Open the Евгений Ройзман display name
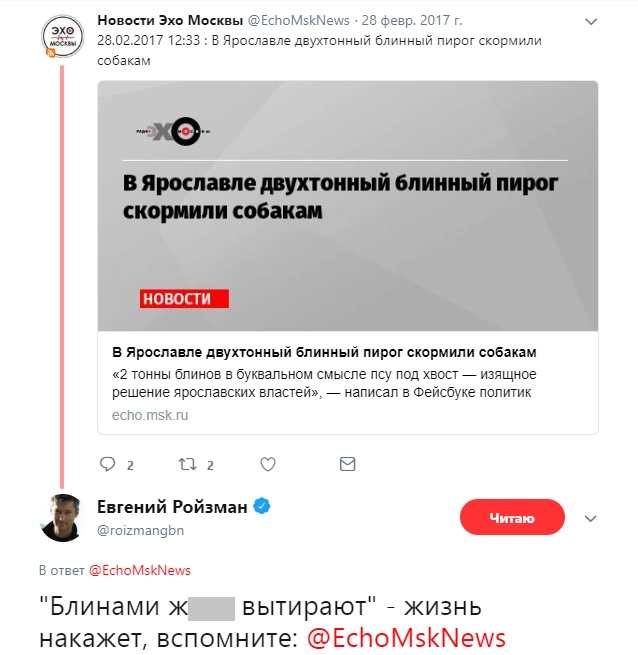 171,507
